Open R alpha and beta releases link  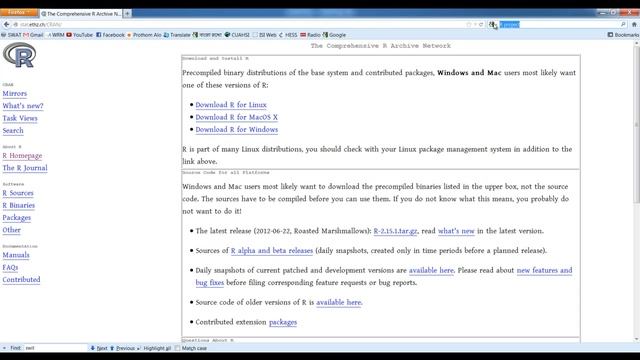(272, 251)
